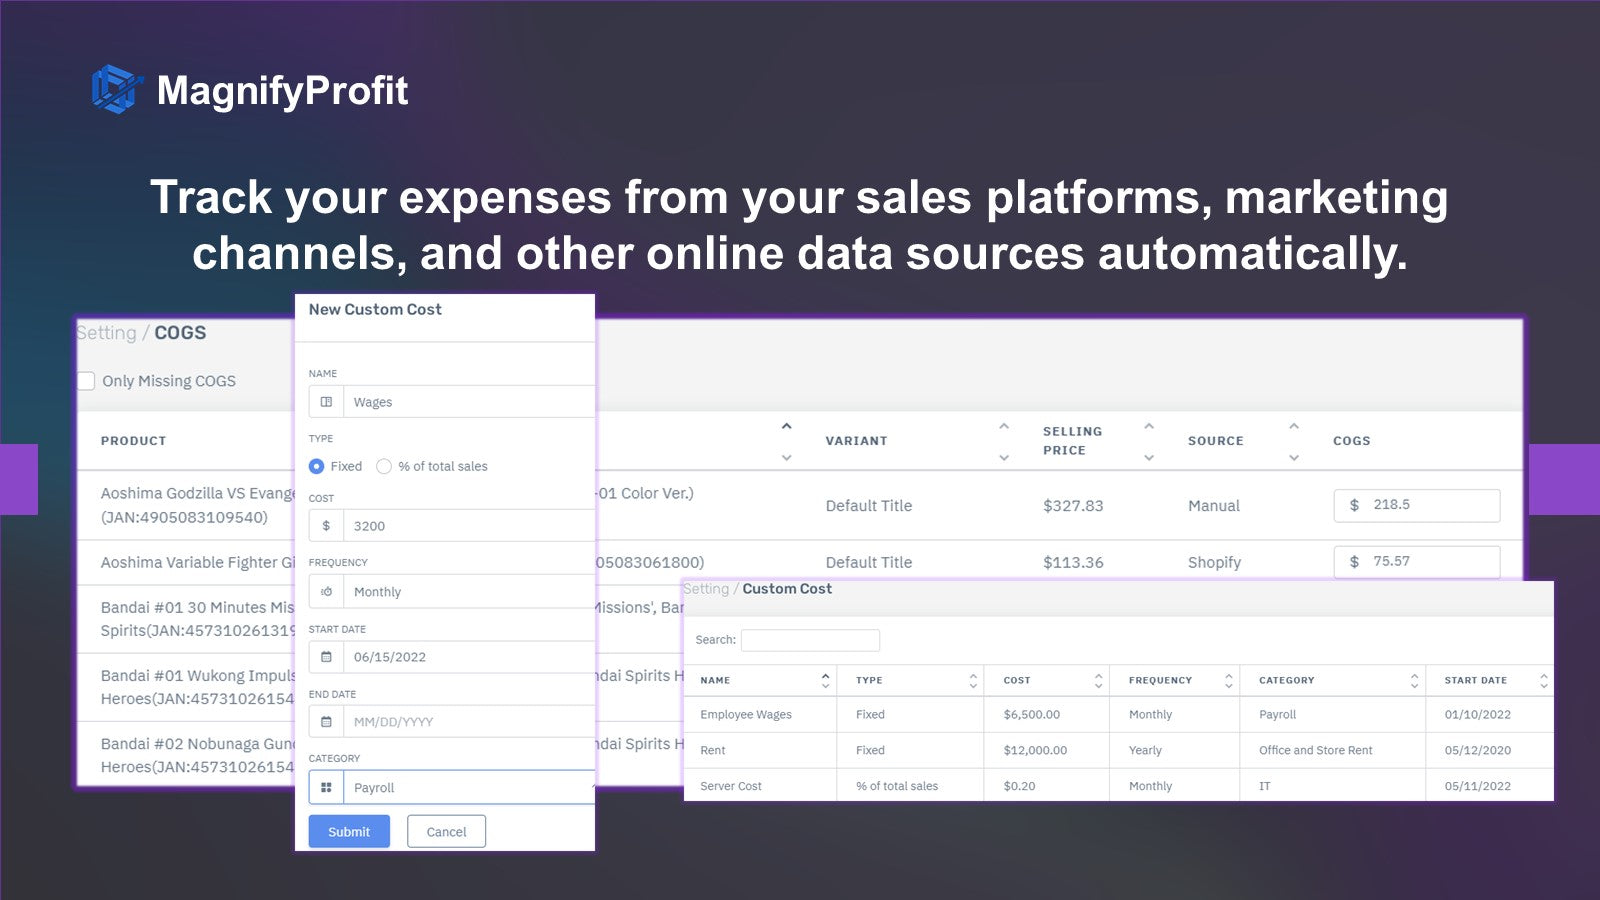Click the Custom Cost search box
The image size is (1600, 900).
click(810, 640)
